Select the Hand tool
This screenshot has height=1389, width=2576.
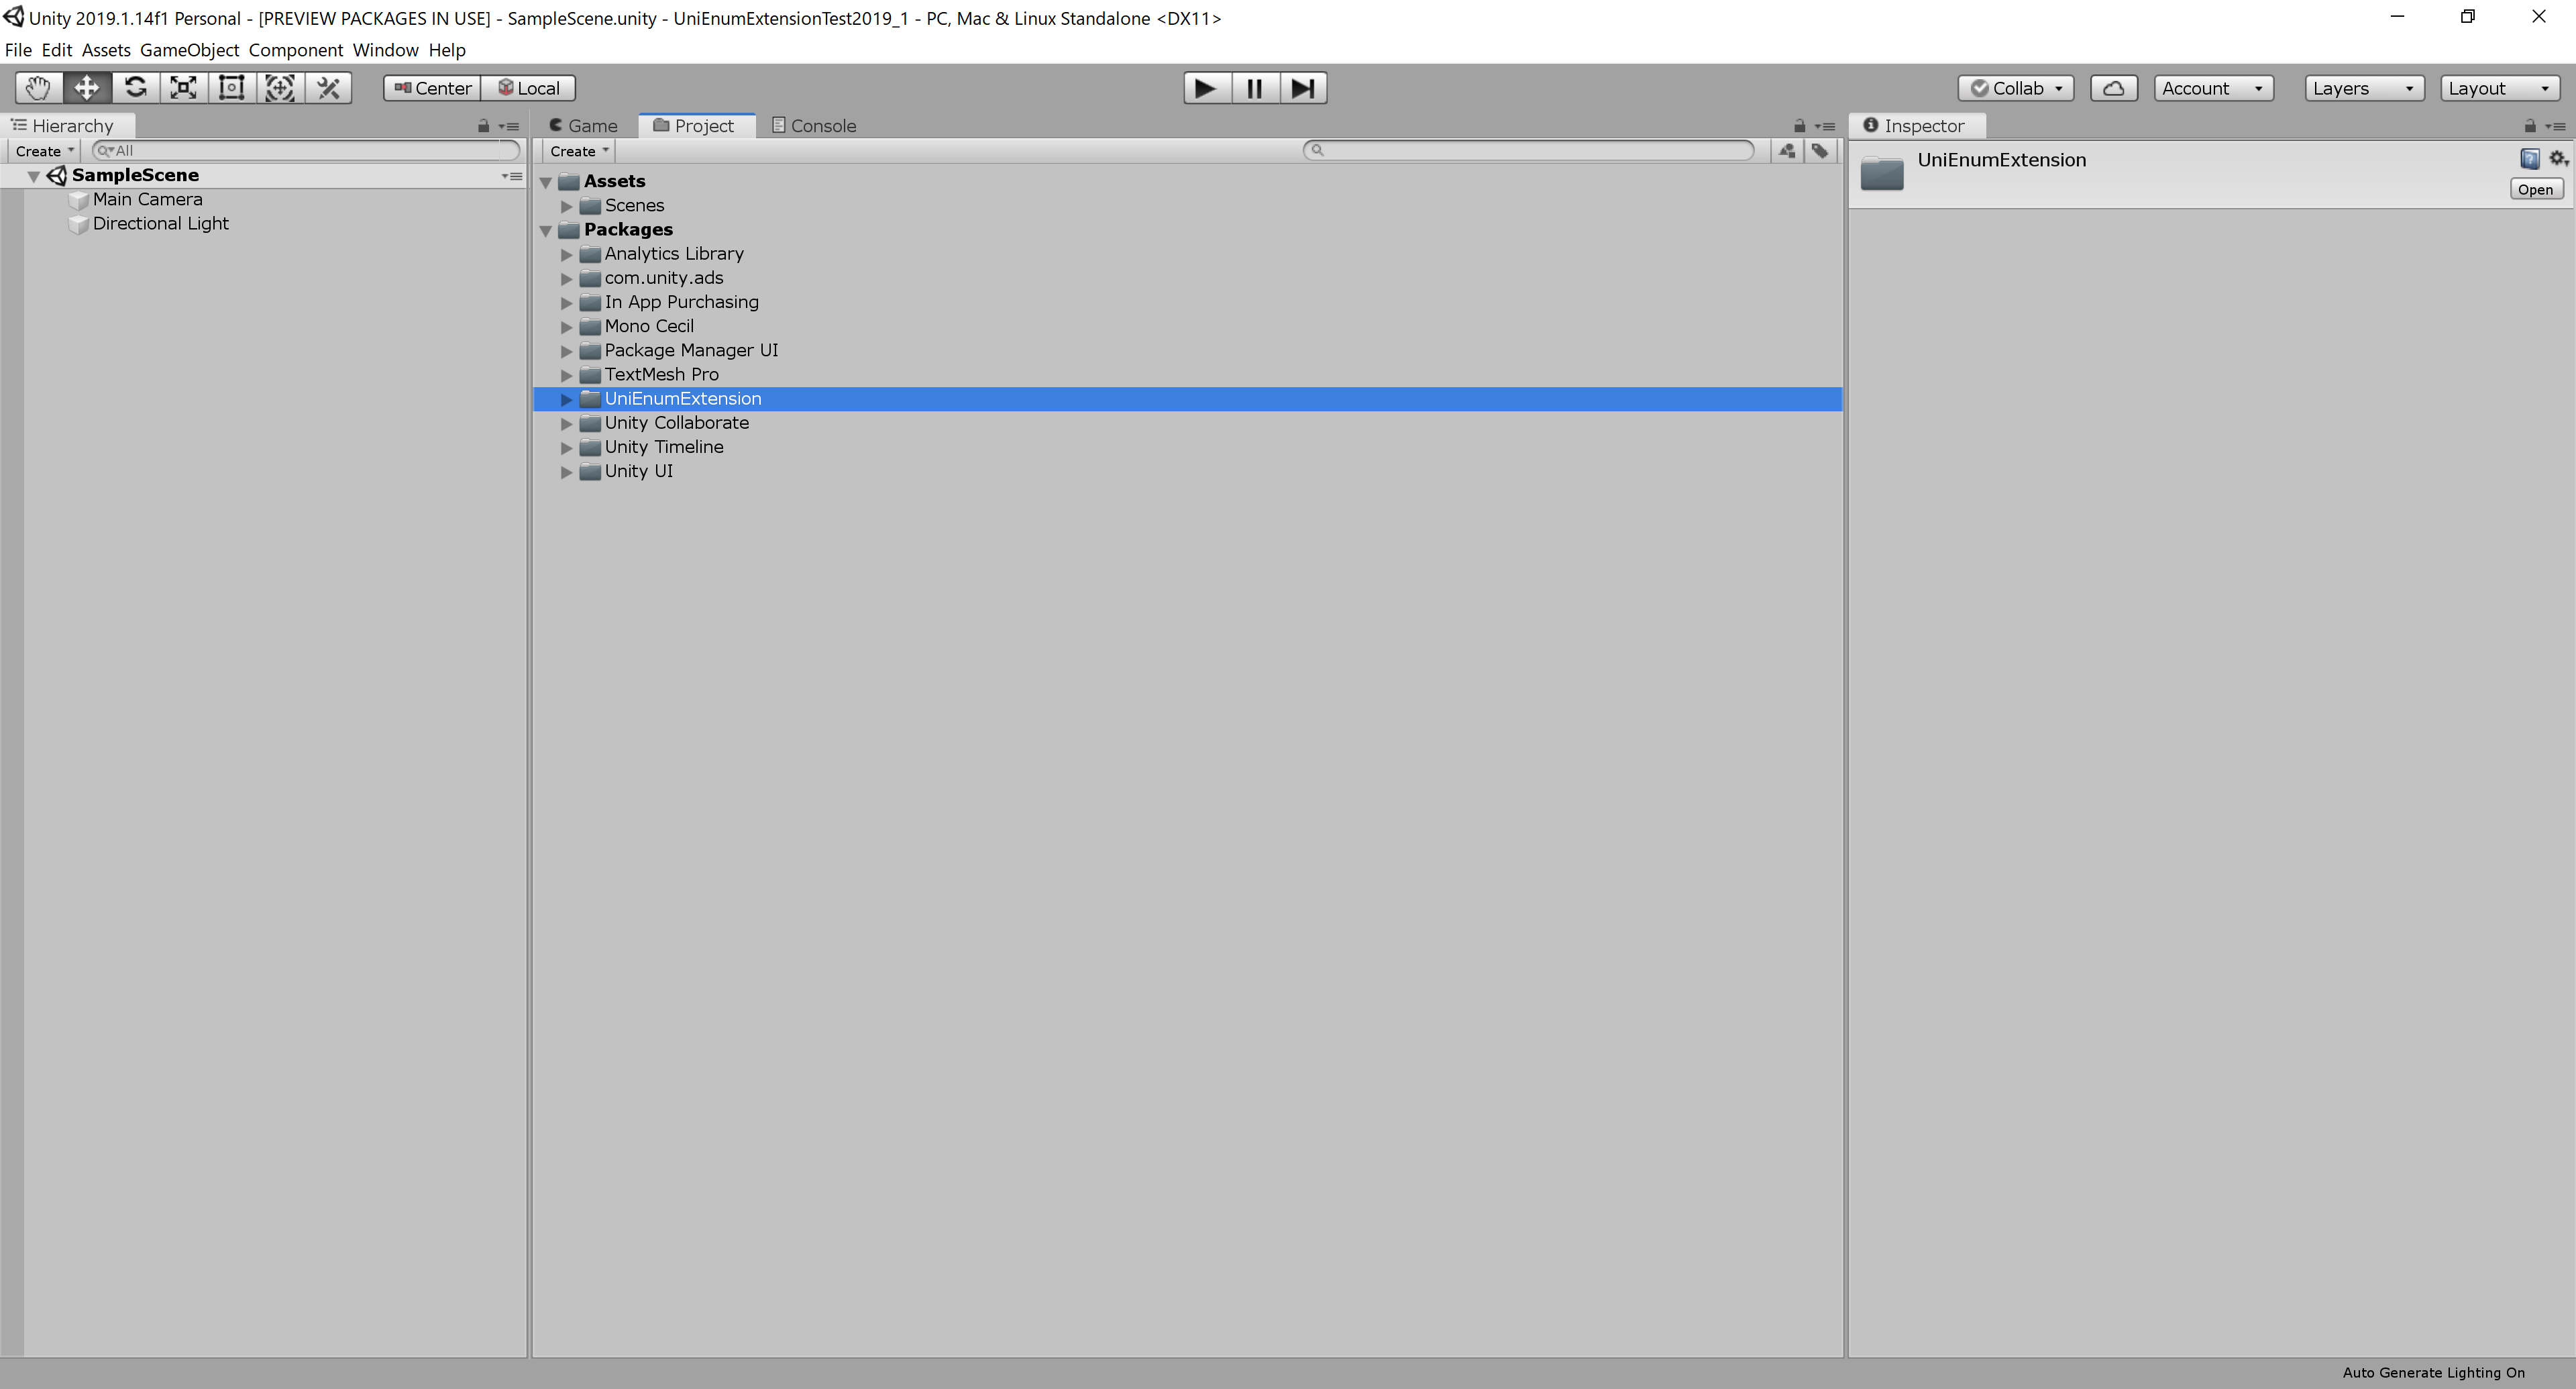point(38,88)
